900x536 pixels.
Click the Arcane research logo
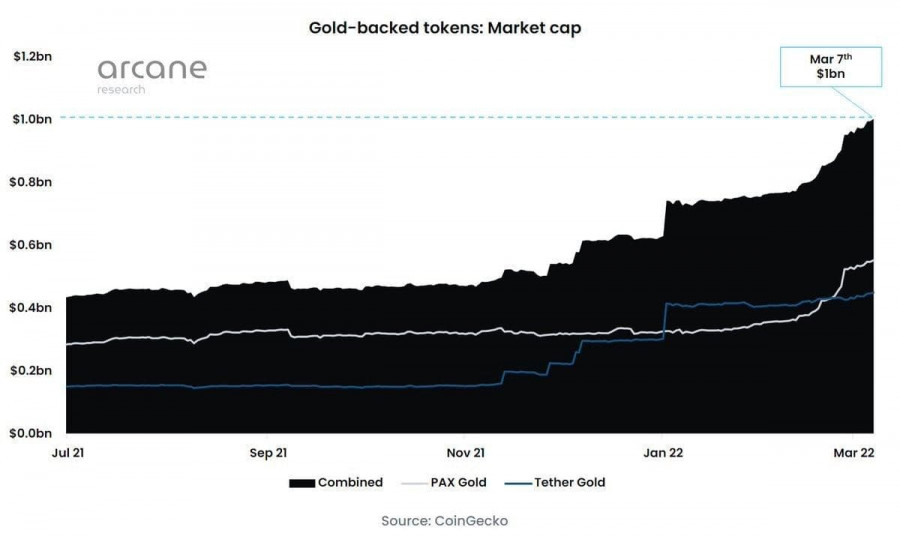pyautogui.click(x=152, y=76)
